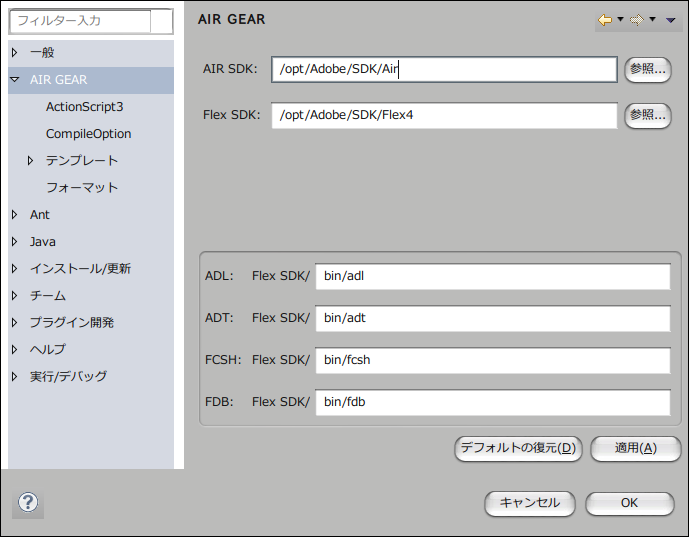Open the help question mark icon
Screen dimensions: 689x537
tap(28, 502)
